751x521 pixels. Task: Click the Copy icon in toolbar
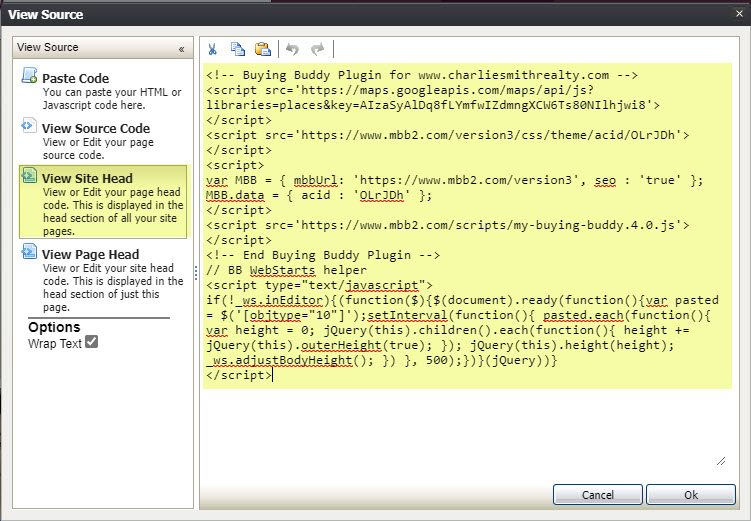pyautogui.click(x=238, y=49)
